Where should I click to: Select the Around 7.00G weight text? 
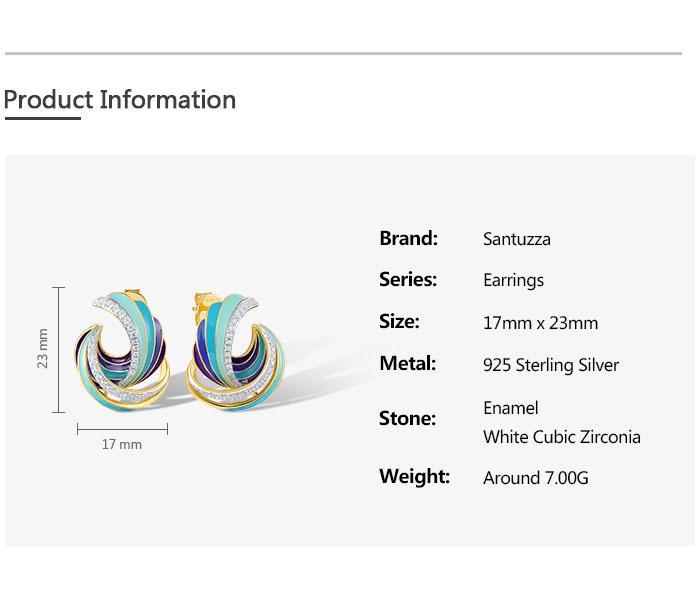point(535,478)
